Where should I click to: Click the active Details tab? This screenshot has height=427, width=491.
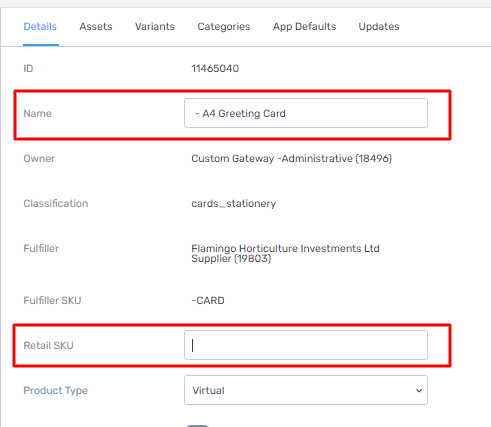(x=40, y=27)
